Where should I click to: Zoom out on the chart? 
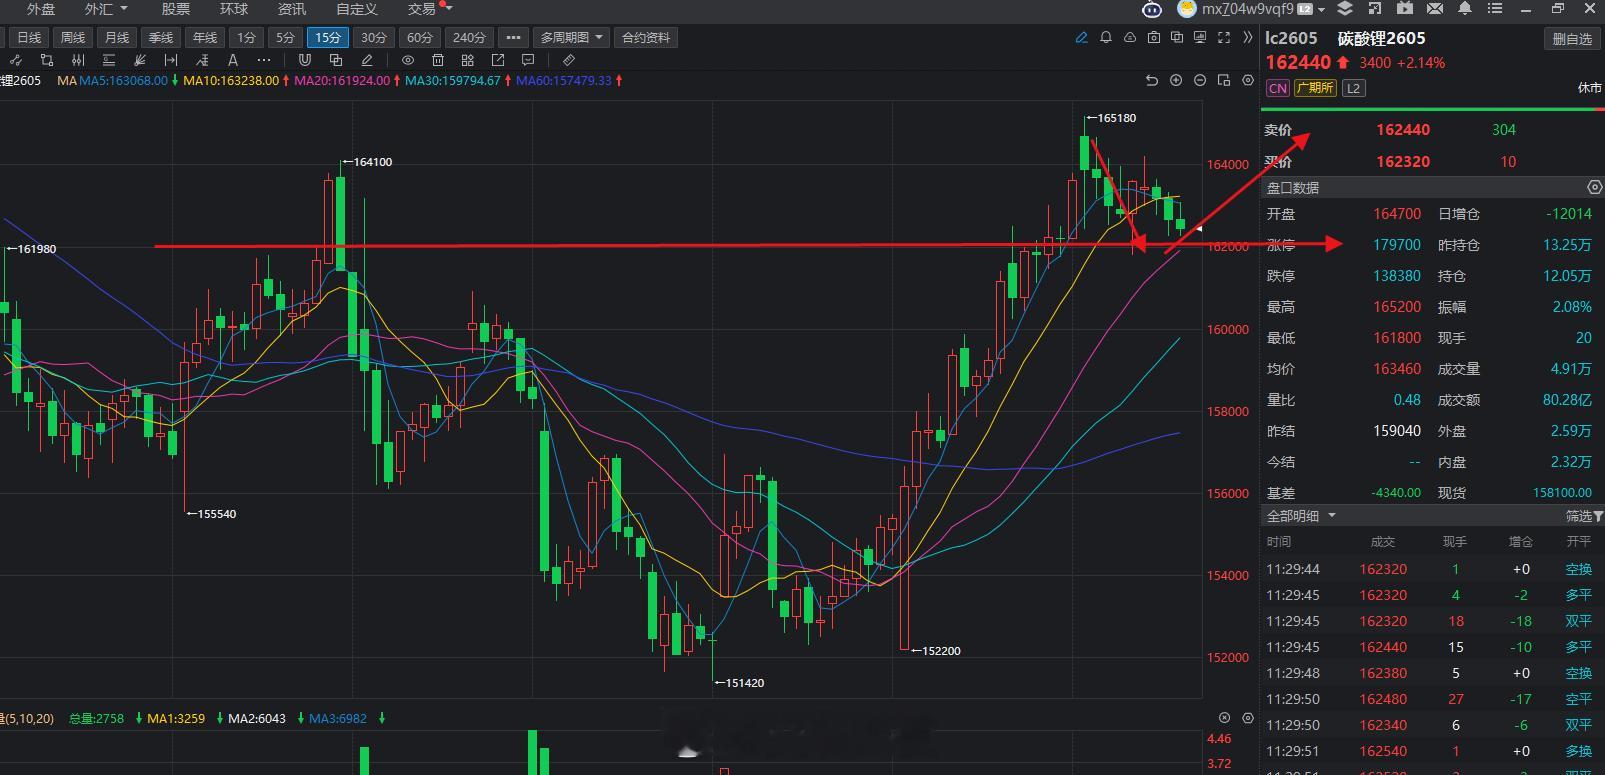(1200, 80)
